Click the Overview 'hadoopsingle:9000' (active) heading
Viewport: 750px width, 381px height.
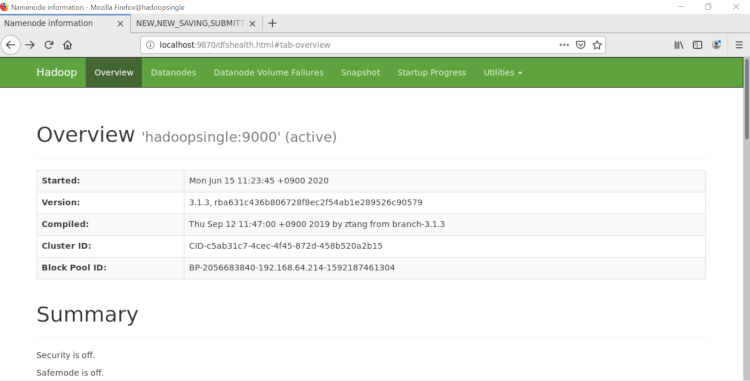187,135
